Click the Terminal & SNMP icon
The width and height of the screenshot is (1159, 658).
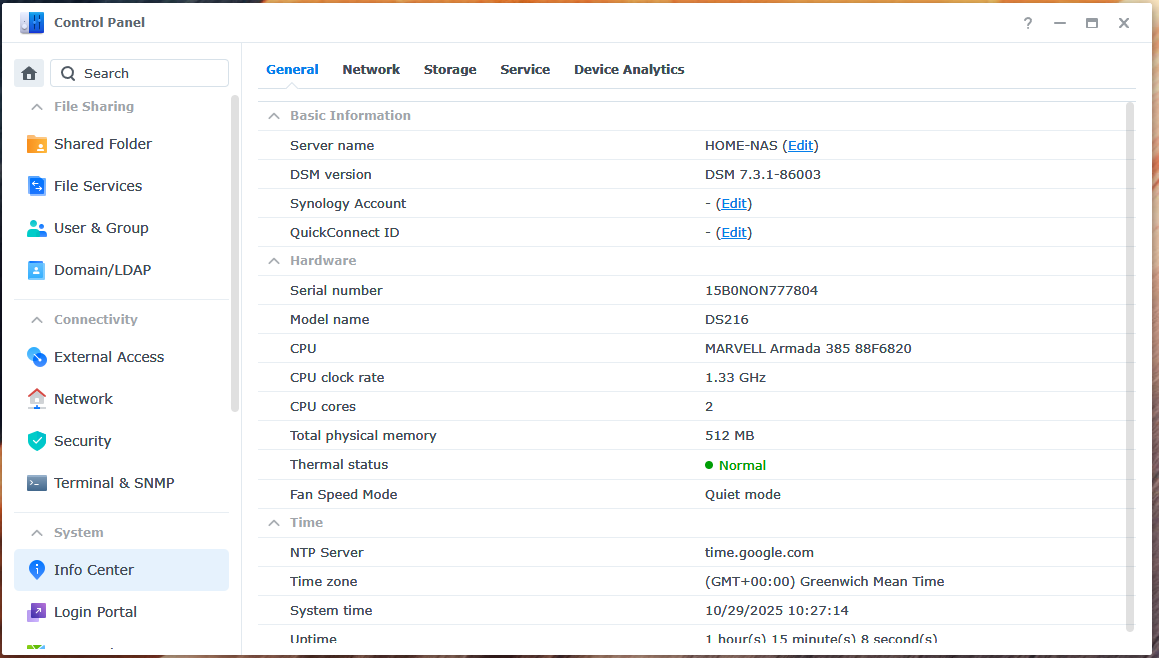[x=36, y=483]
